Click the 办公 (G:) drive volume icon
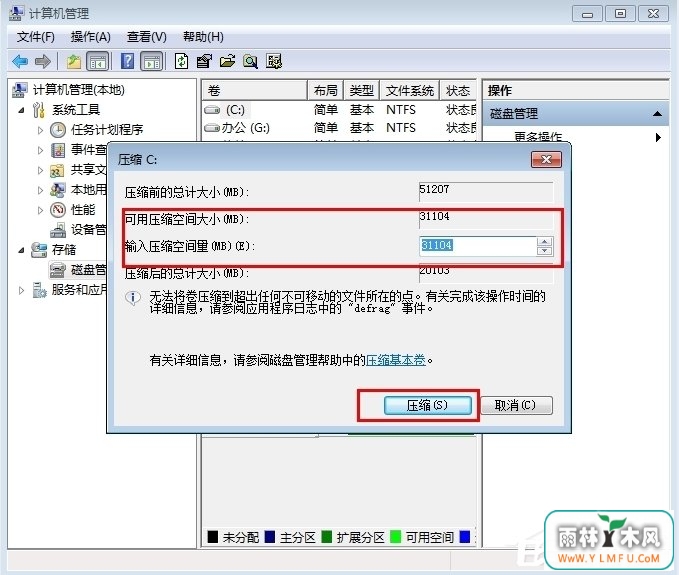The width and height of the screenshot is (679, 575). coord(212,128)
